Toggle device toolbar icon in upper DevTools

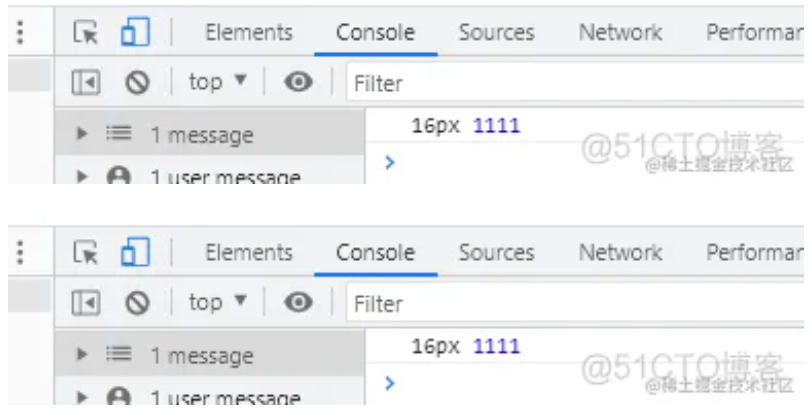tap(136, 32)
